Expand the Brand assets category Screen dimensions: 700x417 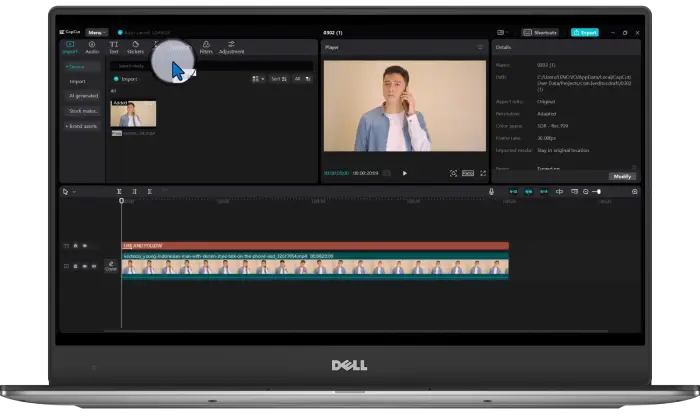click(81, 126)
